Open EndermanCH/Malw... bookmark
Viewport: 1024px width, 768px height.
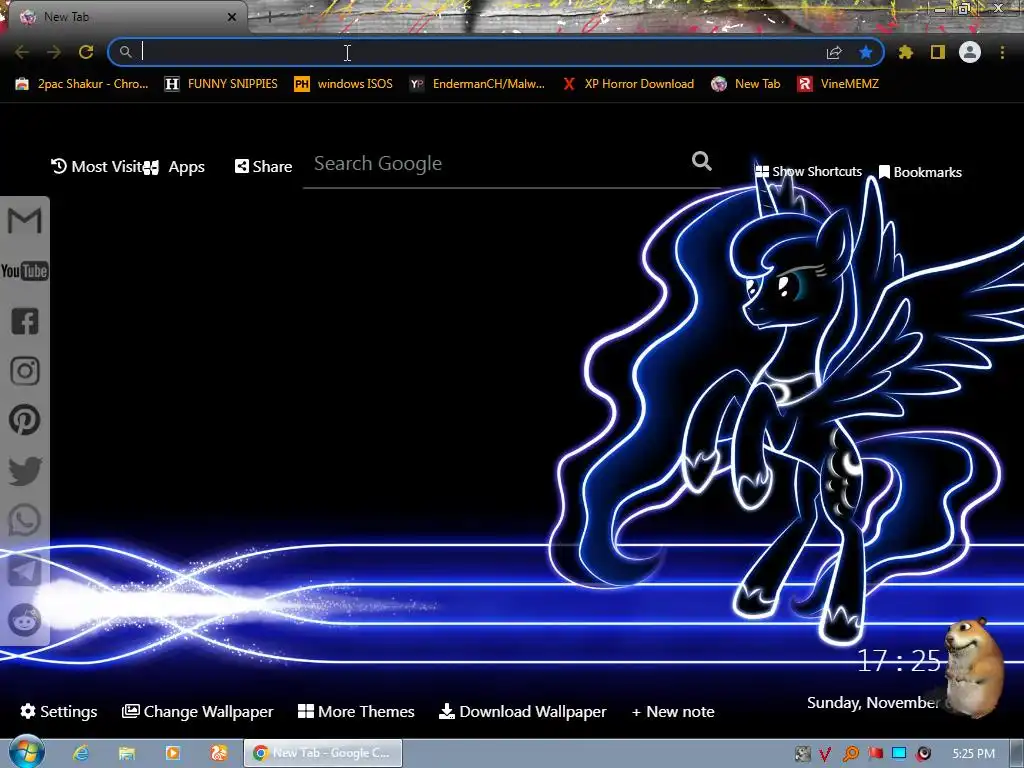click(477, 84)
